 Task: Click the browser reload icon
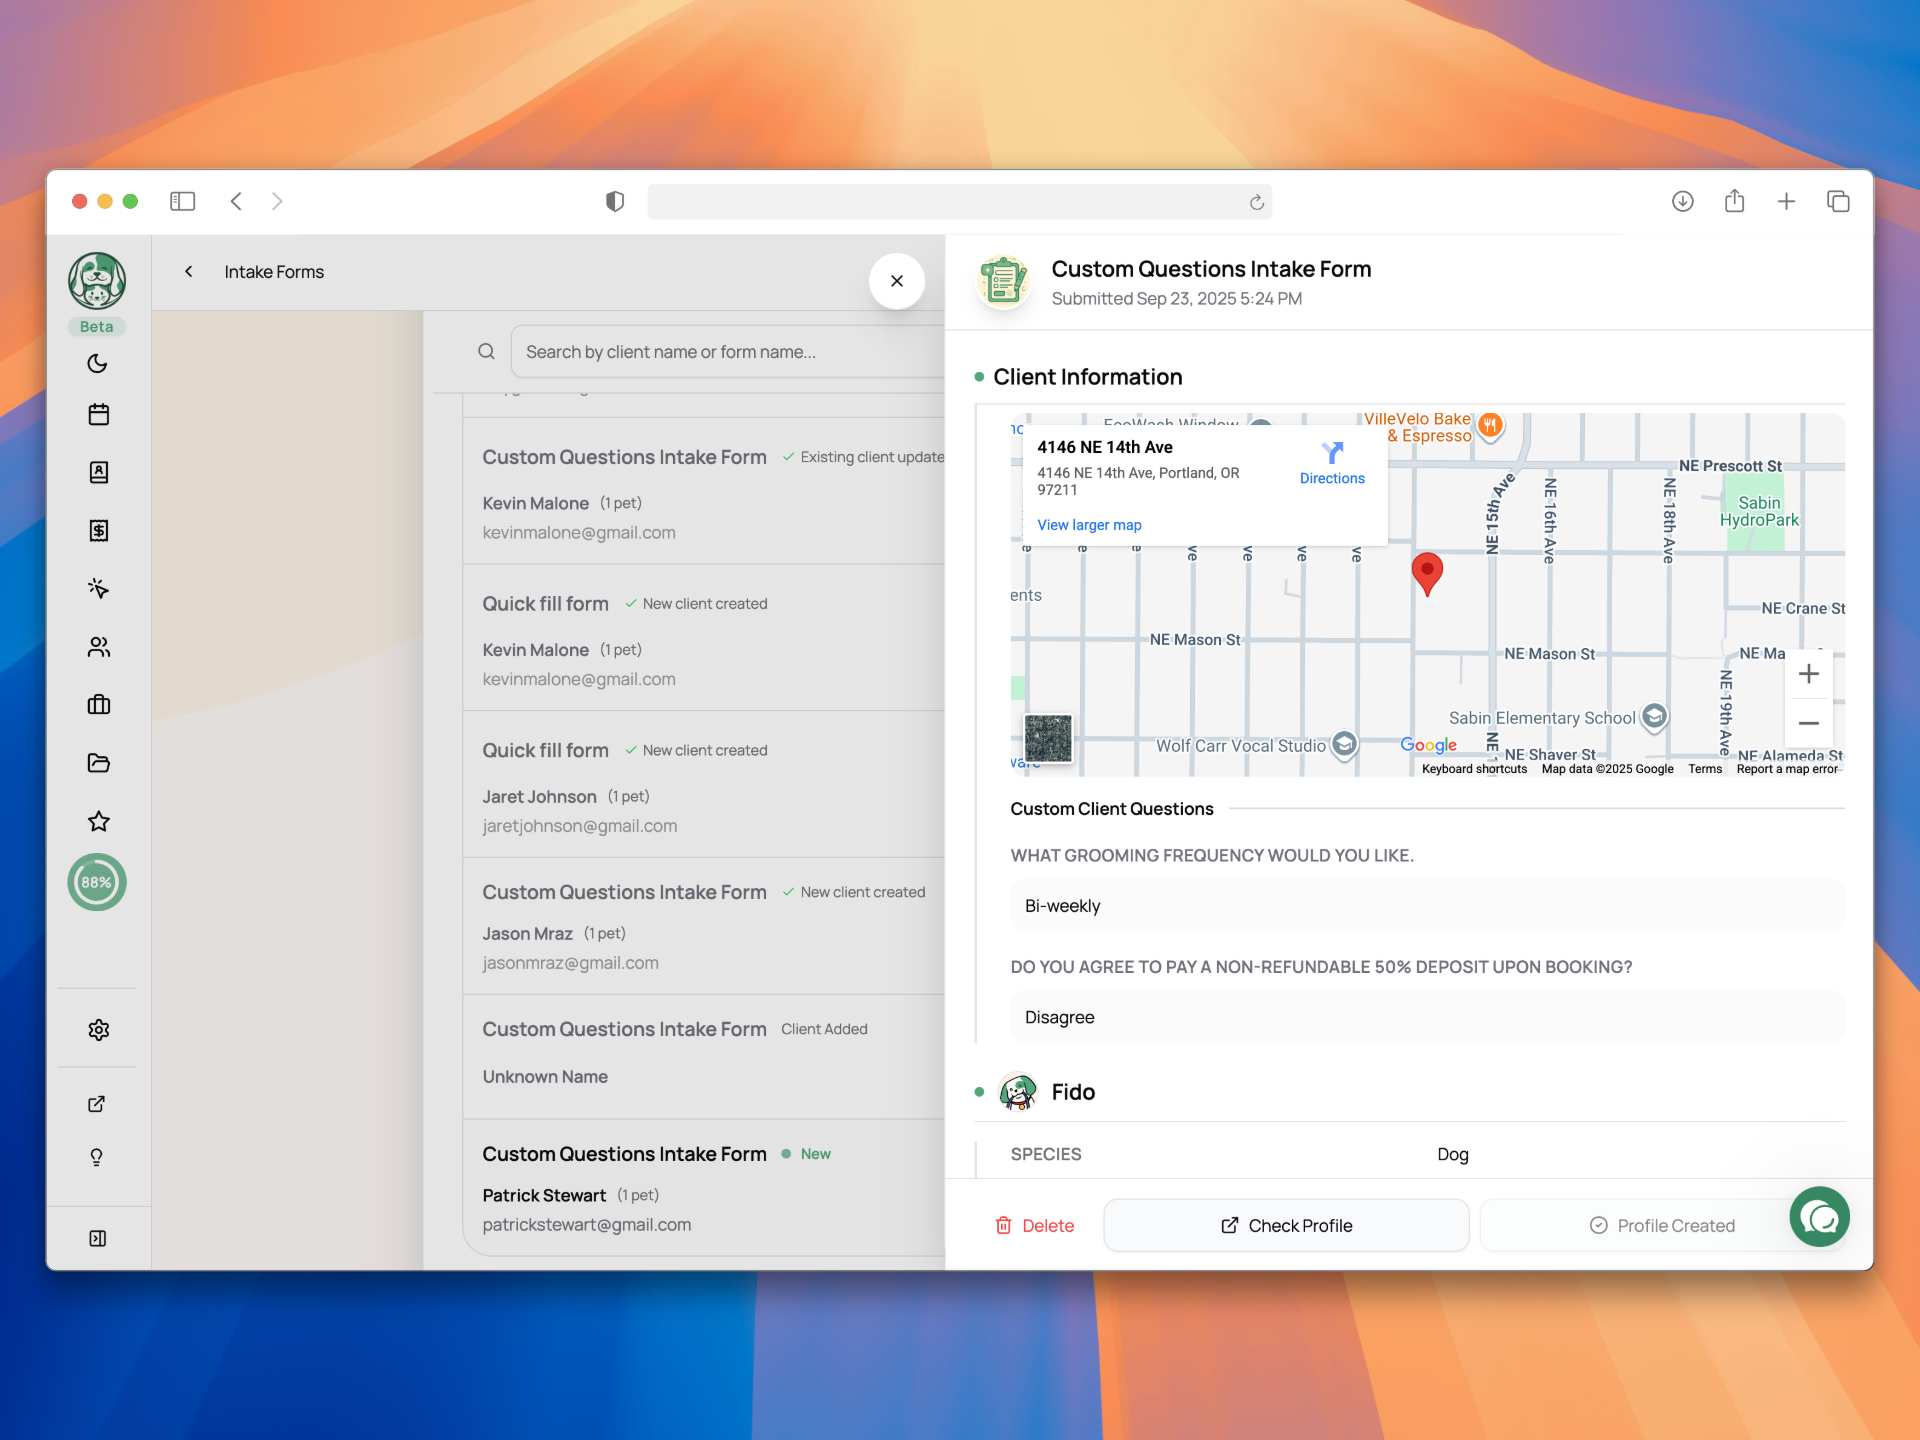pos(1257,202)
